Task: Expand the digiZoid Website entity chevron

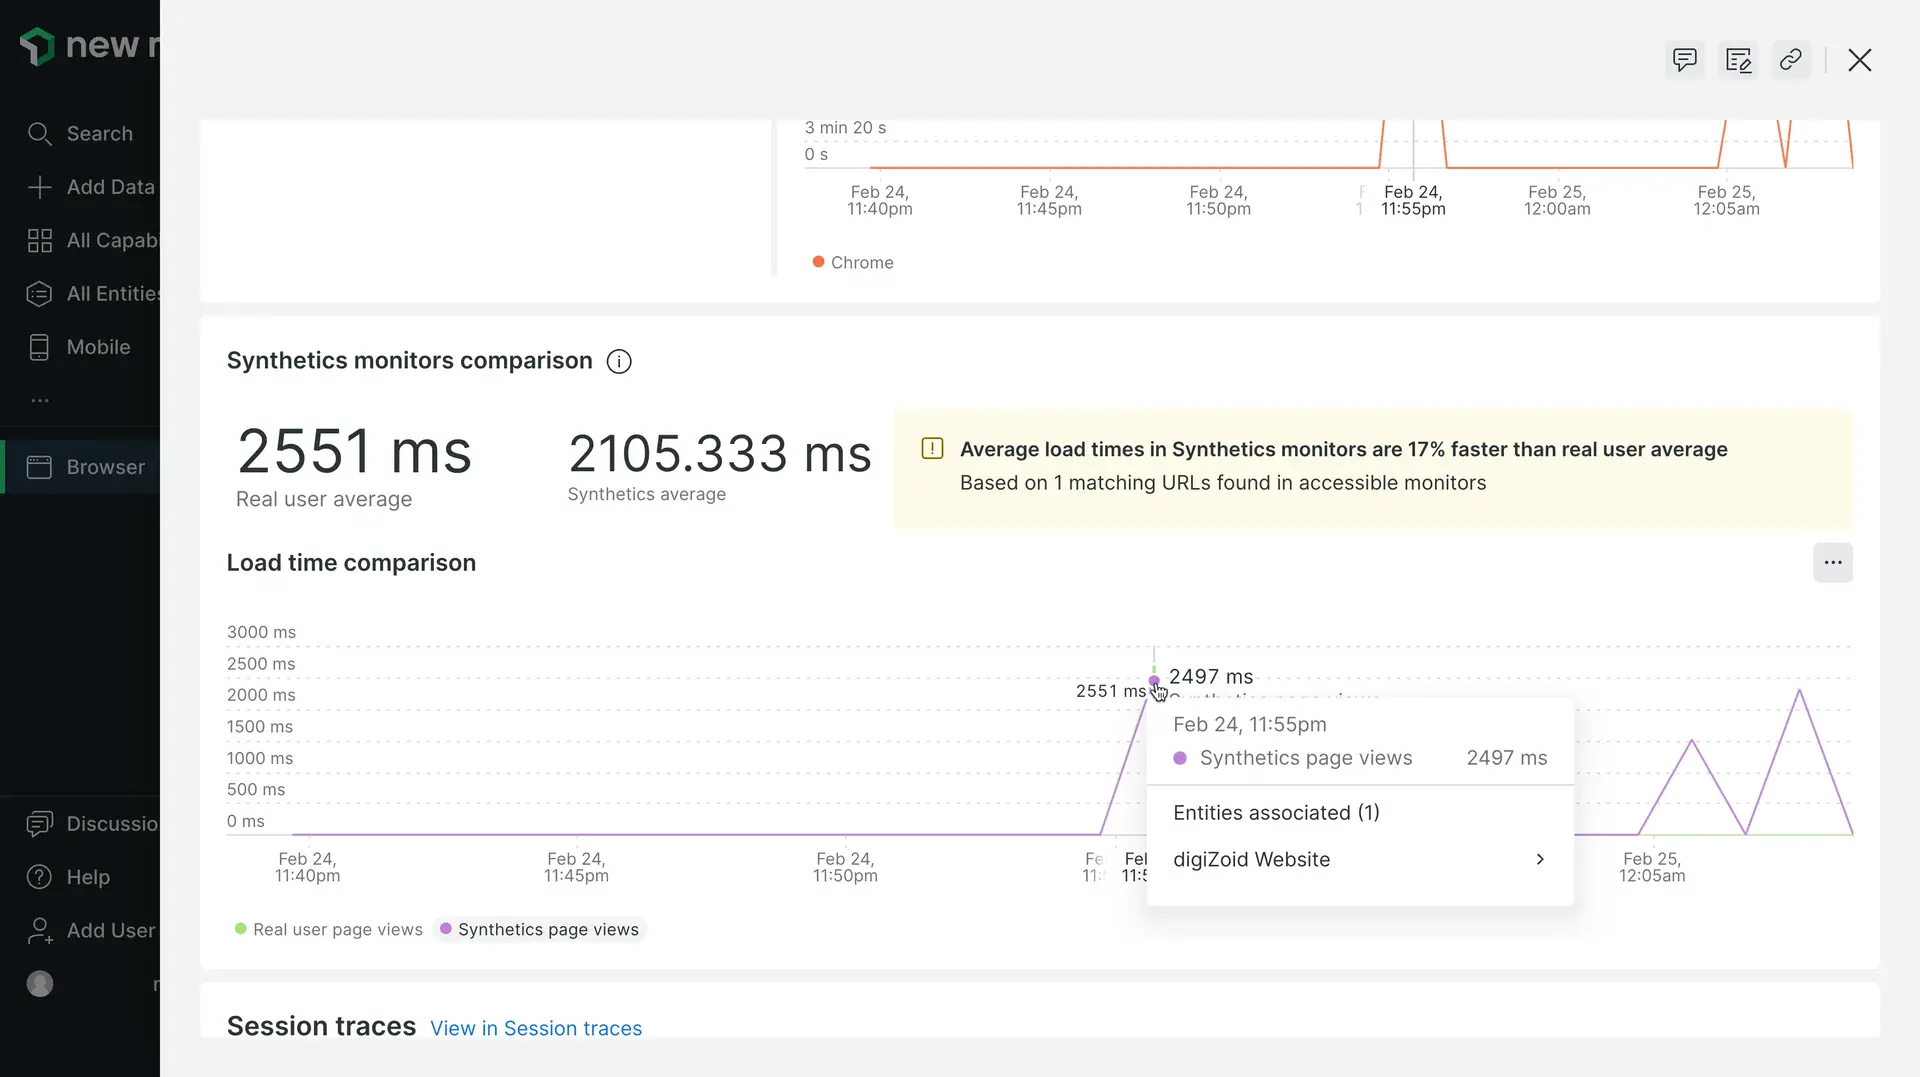Action: 1540,859
